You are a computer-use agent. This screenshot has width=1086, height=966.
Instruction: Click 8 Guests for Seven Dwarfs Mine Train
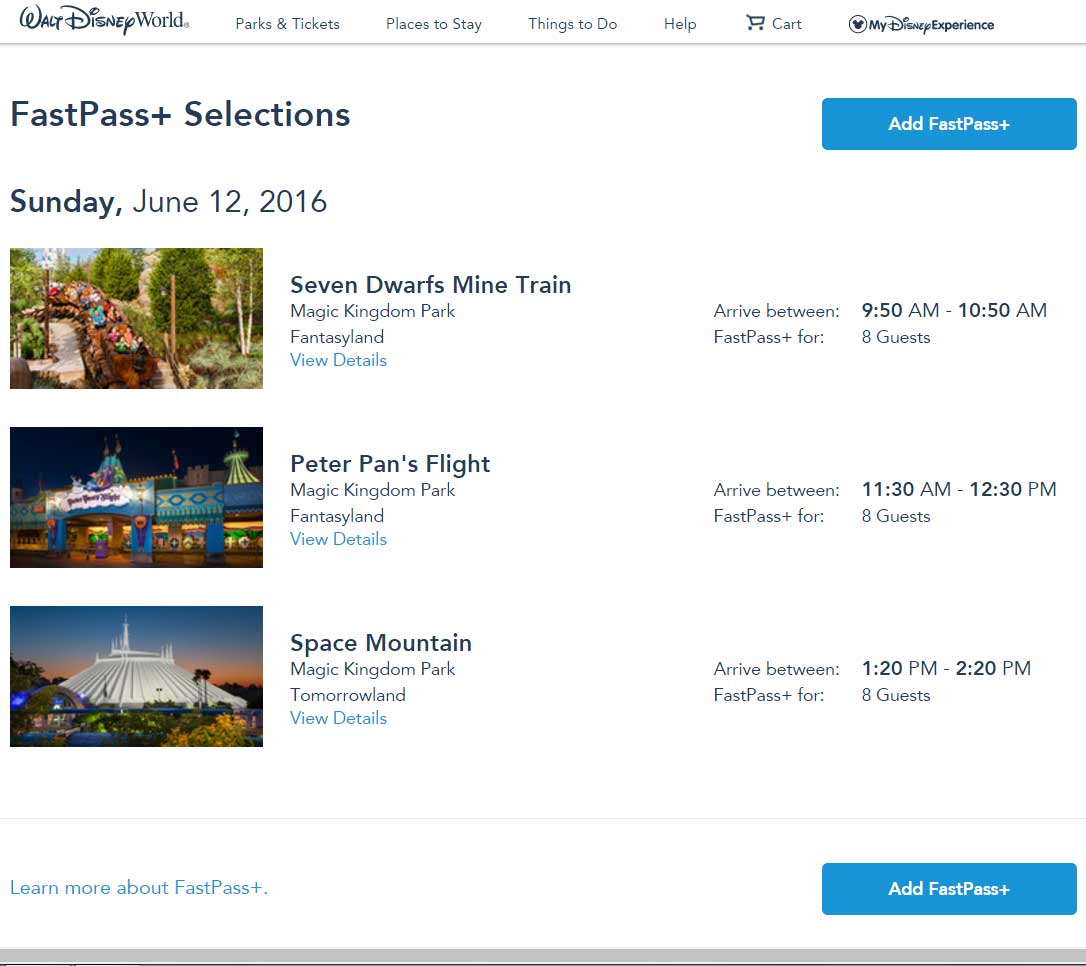[896, 337]
